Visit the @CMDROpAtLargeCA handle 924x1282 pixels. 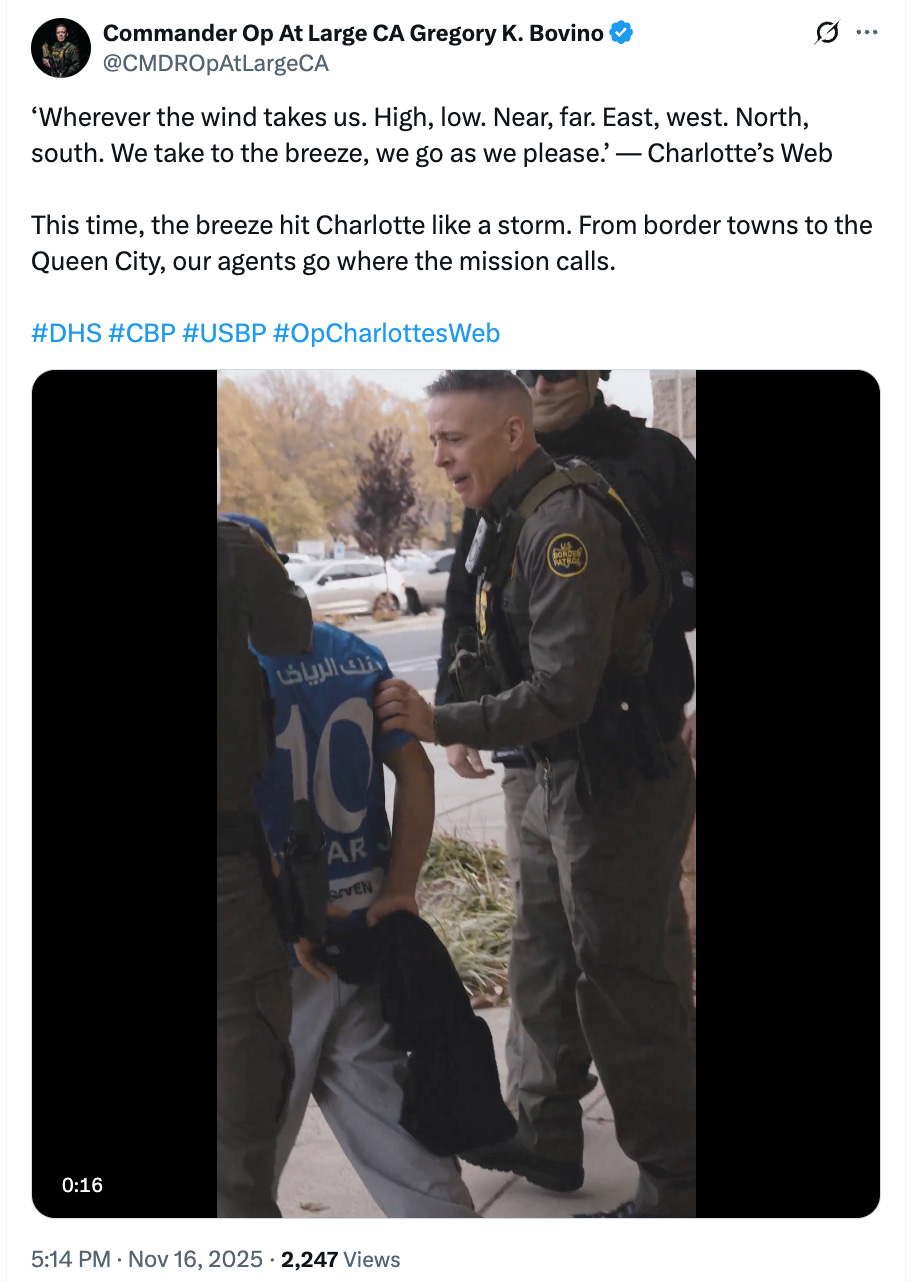tap(216, 63)
